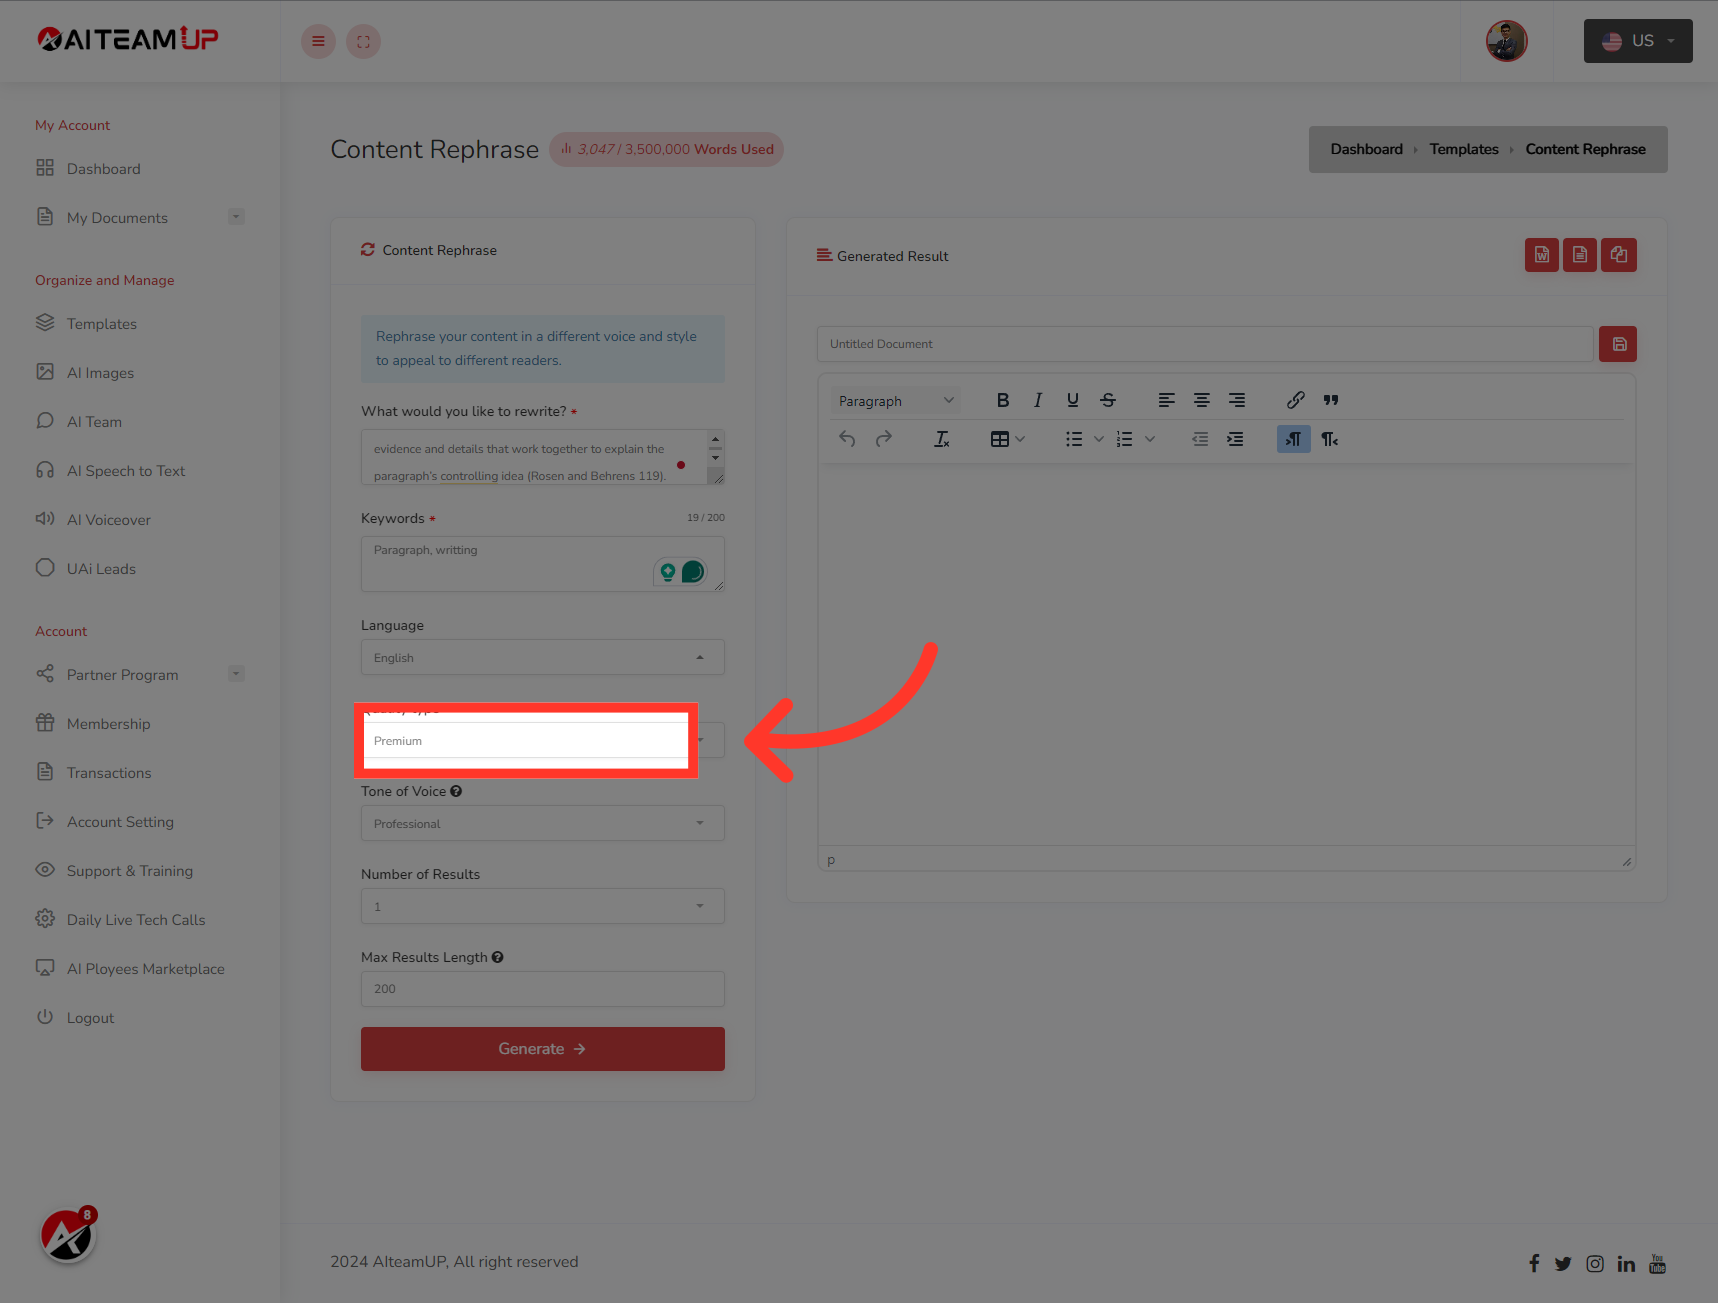This screenshot has height=1303, width=1718.
Task: Go to Dashboard in sidebar
Action: (104, 169)
